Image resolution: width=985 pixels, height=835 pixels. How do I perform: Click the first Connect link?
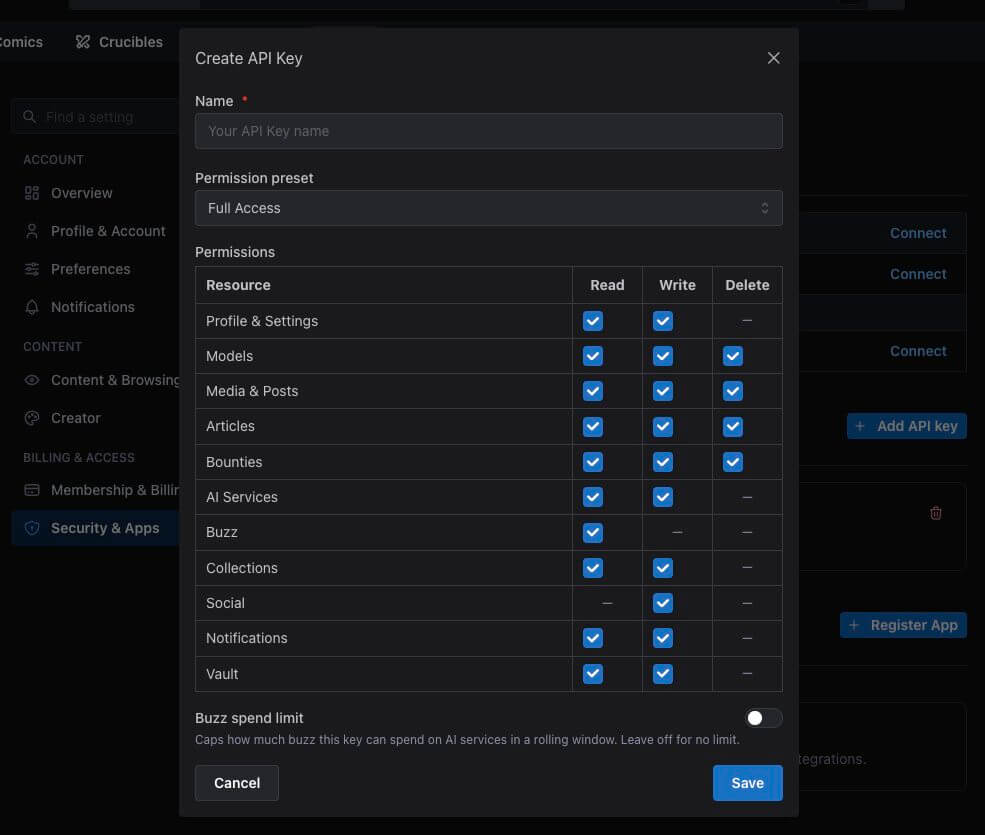pyautogui.click(x=918, y=233)
